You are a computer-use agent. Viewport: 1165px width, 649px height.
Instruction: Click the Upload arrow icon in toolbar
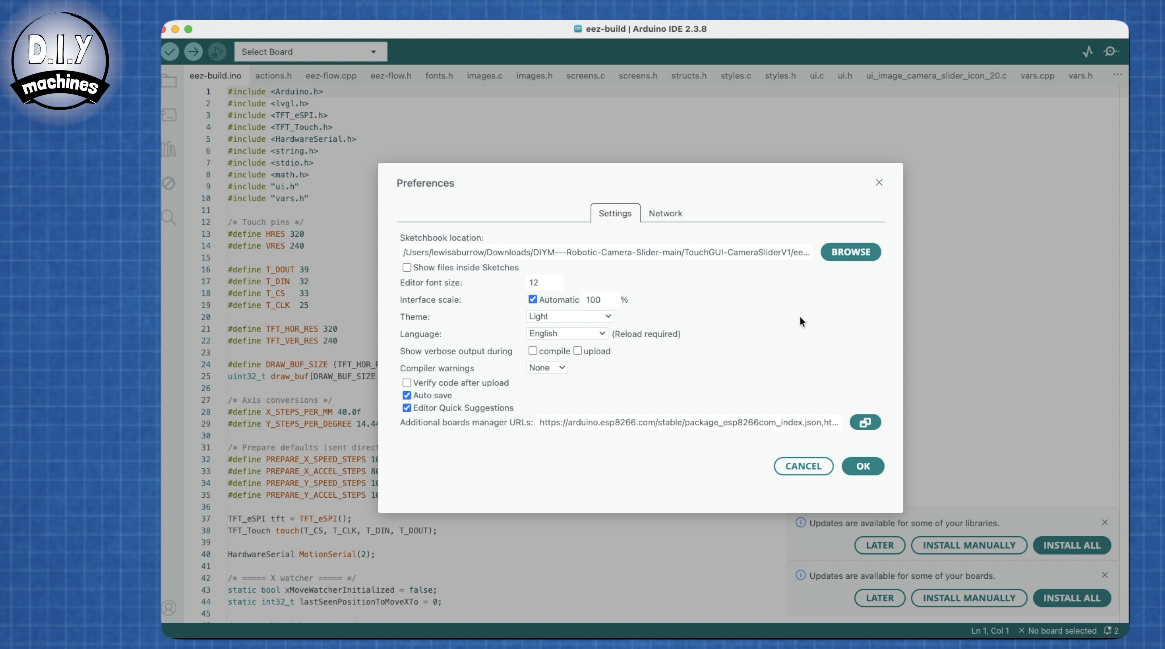point(193,51)
